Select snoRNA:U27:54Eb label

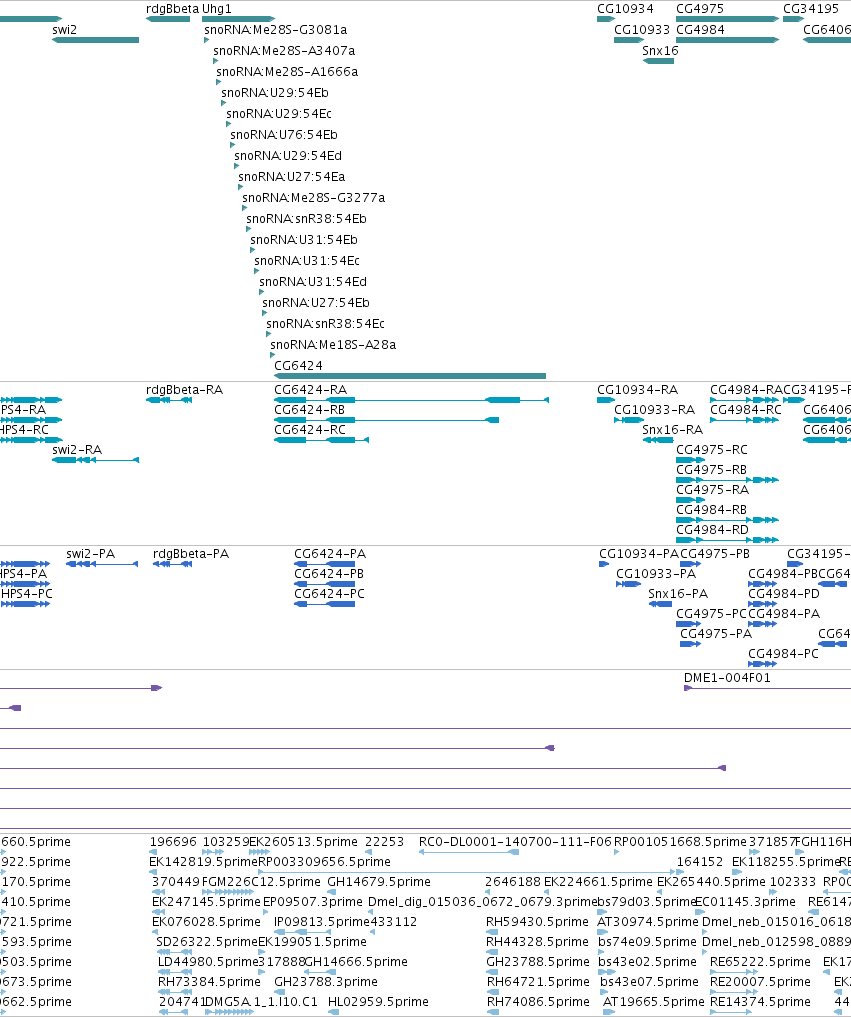pos(316,303)
